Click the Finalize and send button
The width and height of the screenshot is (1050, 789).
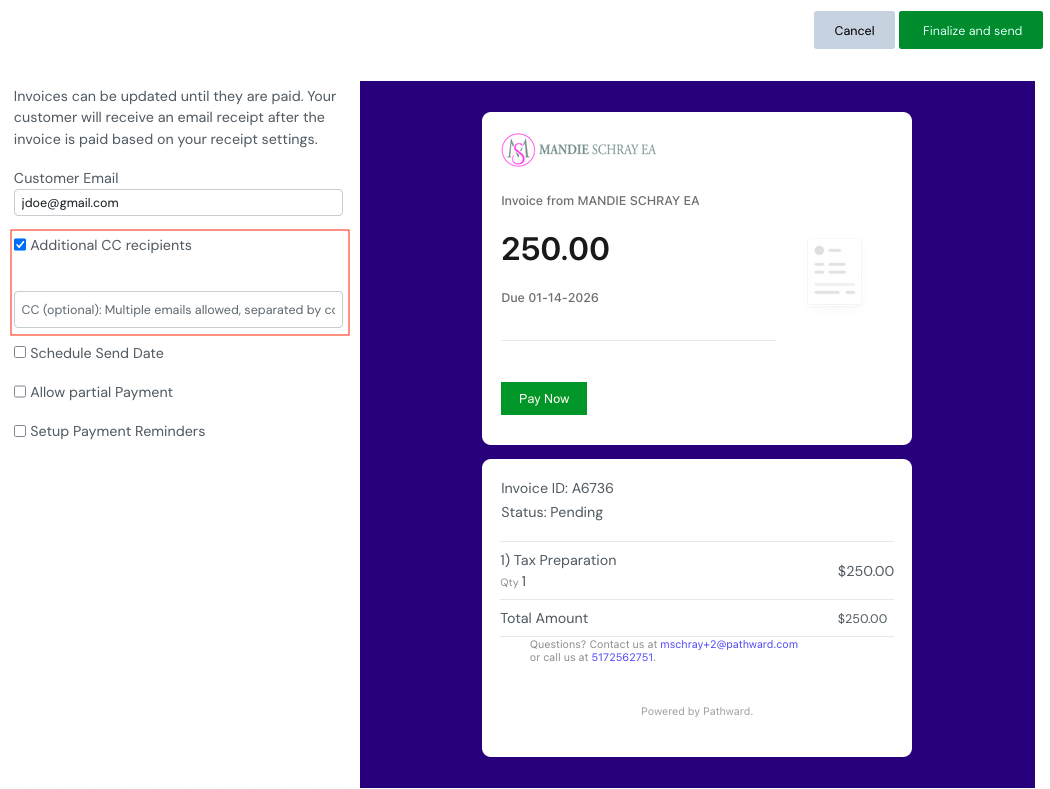pos(971,30)
